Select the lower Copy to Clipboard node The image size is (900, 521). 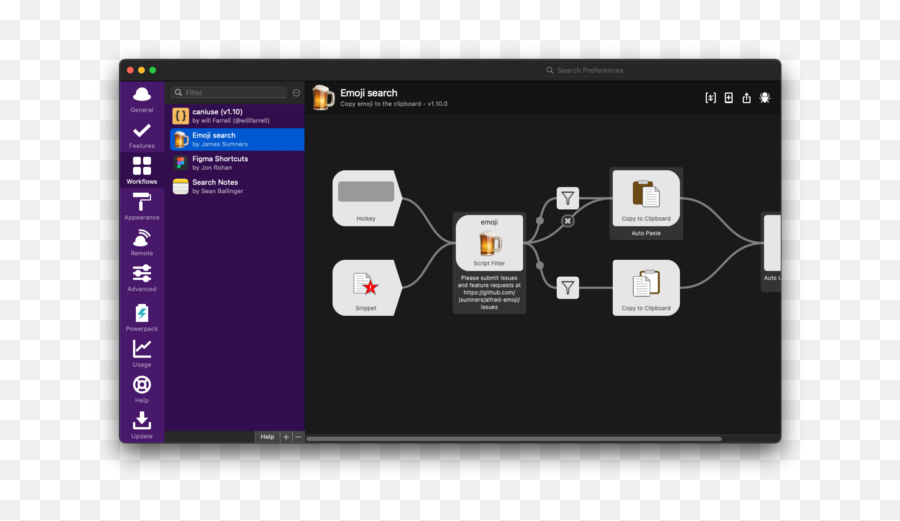pos(646,287)
